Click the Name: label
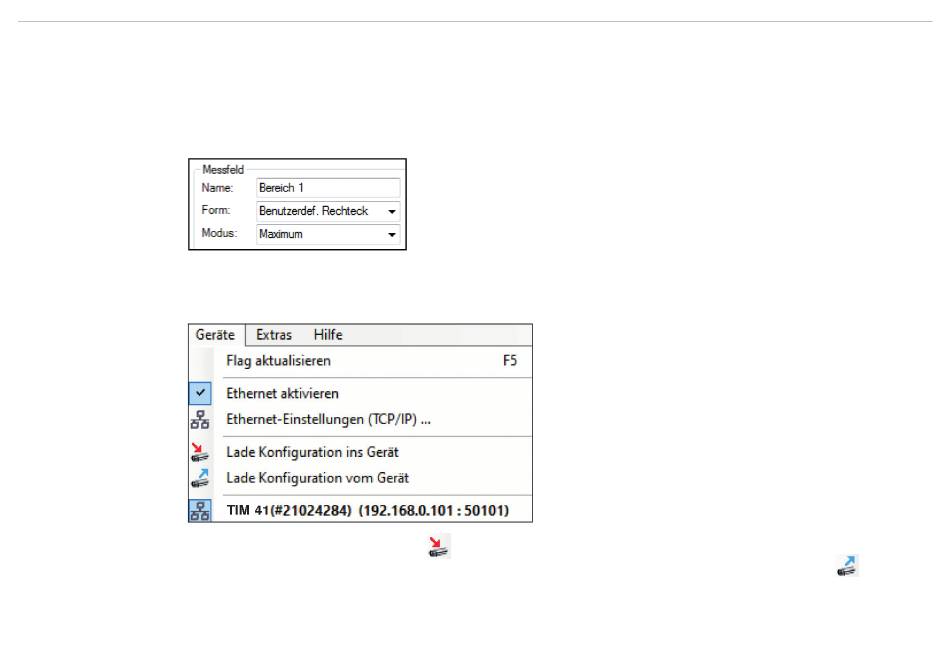This screenshot has height=652, width=950. pyautogui.click(x=217, y=188)
